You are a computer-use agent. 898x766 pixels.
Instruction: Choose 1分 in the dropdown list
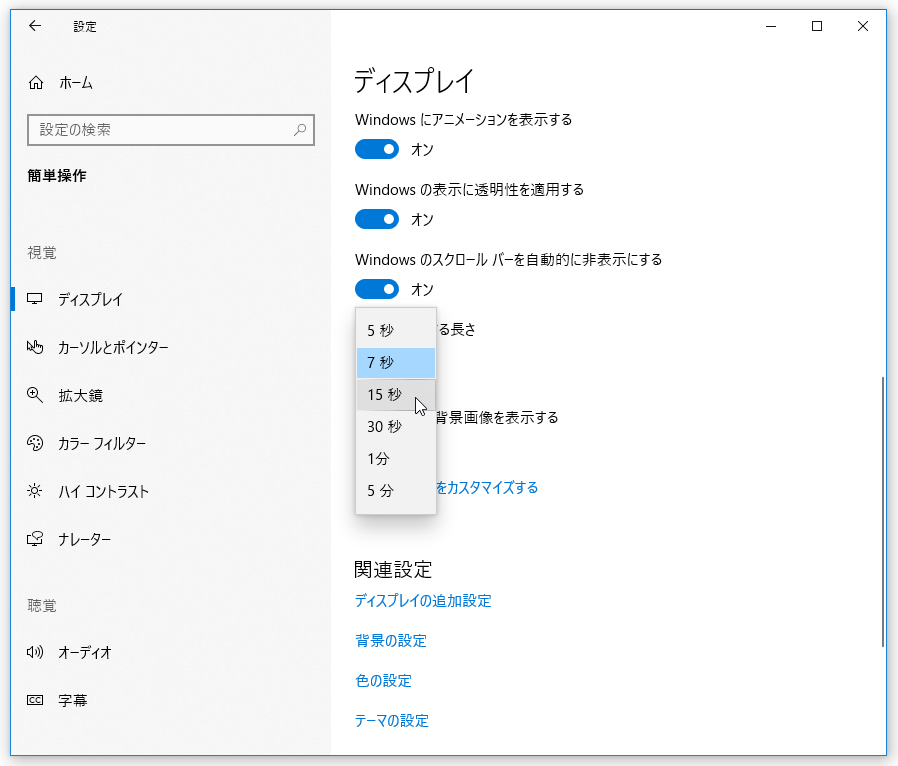click(x=396, y=459)
